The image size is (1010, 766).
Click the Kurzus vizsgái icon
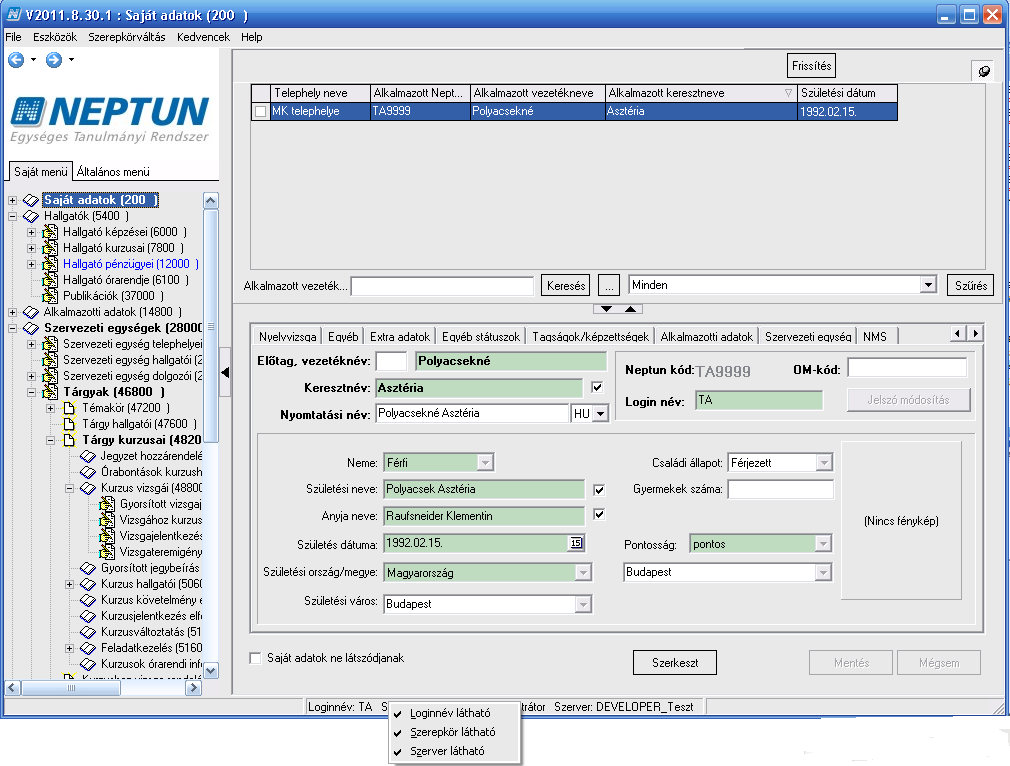coord(88,488)
